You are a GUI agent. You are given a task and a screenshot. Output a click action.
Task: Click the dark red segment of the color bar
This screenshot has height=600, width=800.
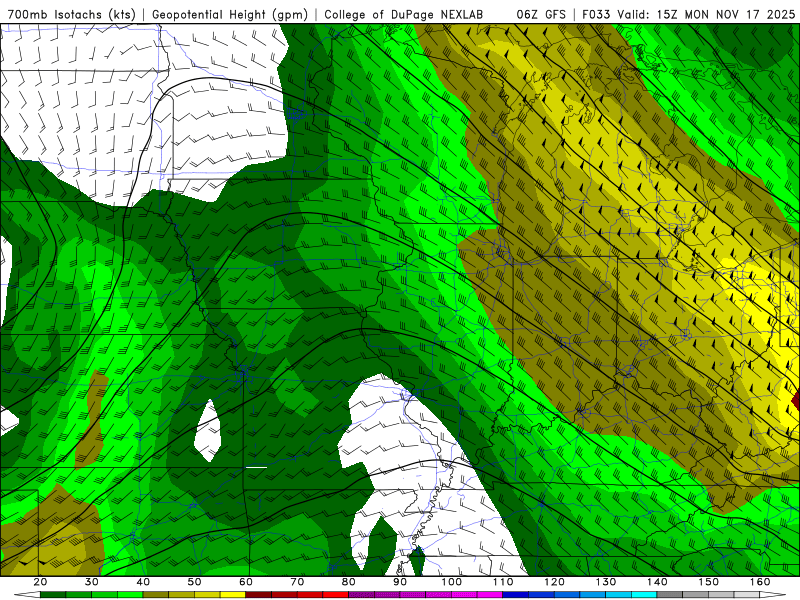pyautogui.click(x=259, y=595)
